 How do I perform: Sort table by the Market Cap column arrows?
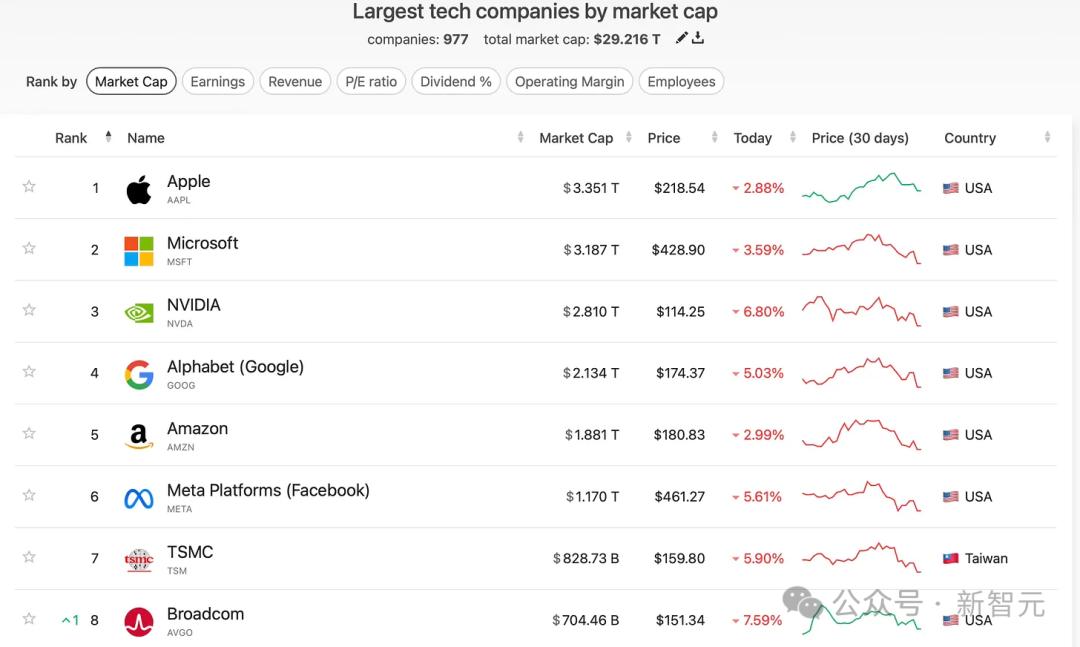(x=628, y=138)
